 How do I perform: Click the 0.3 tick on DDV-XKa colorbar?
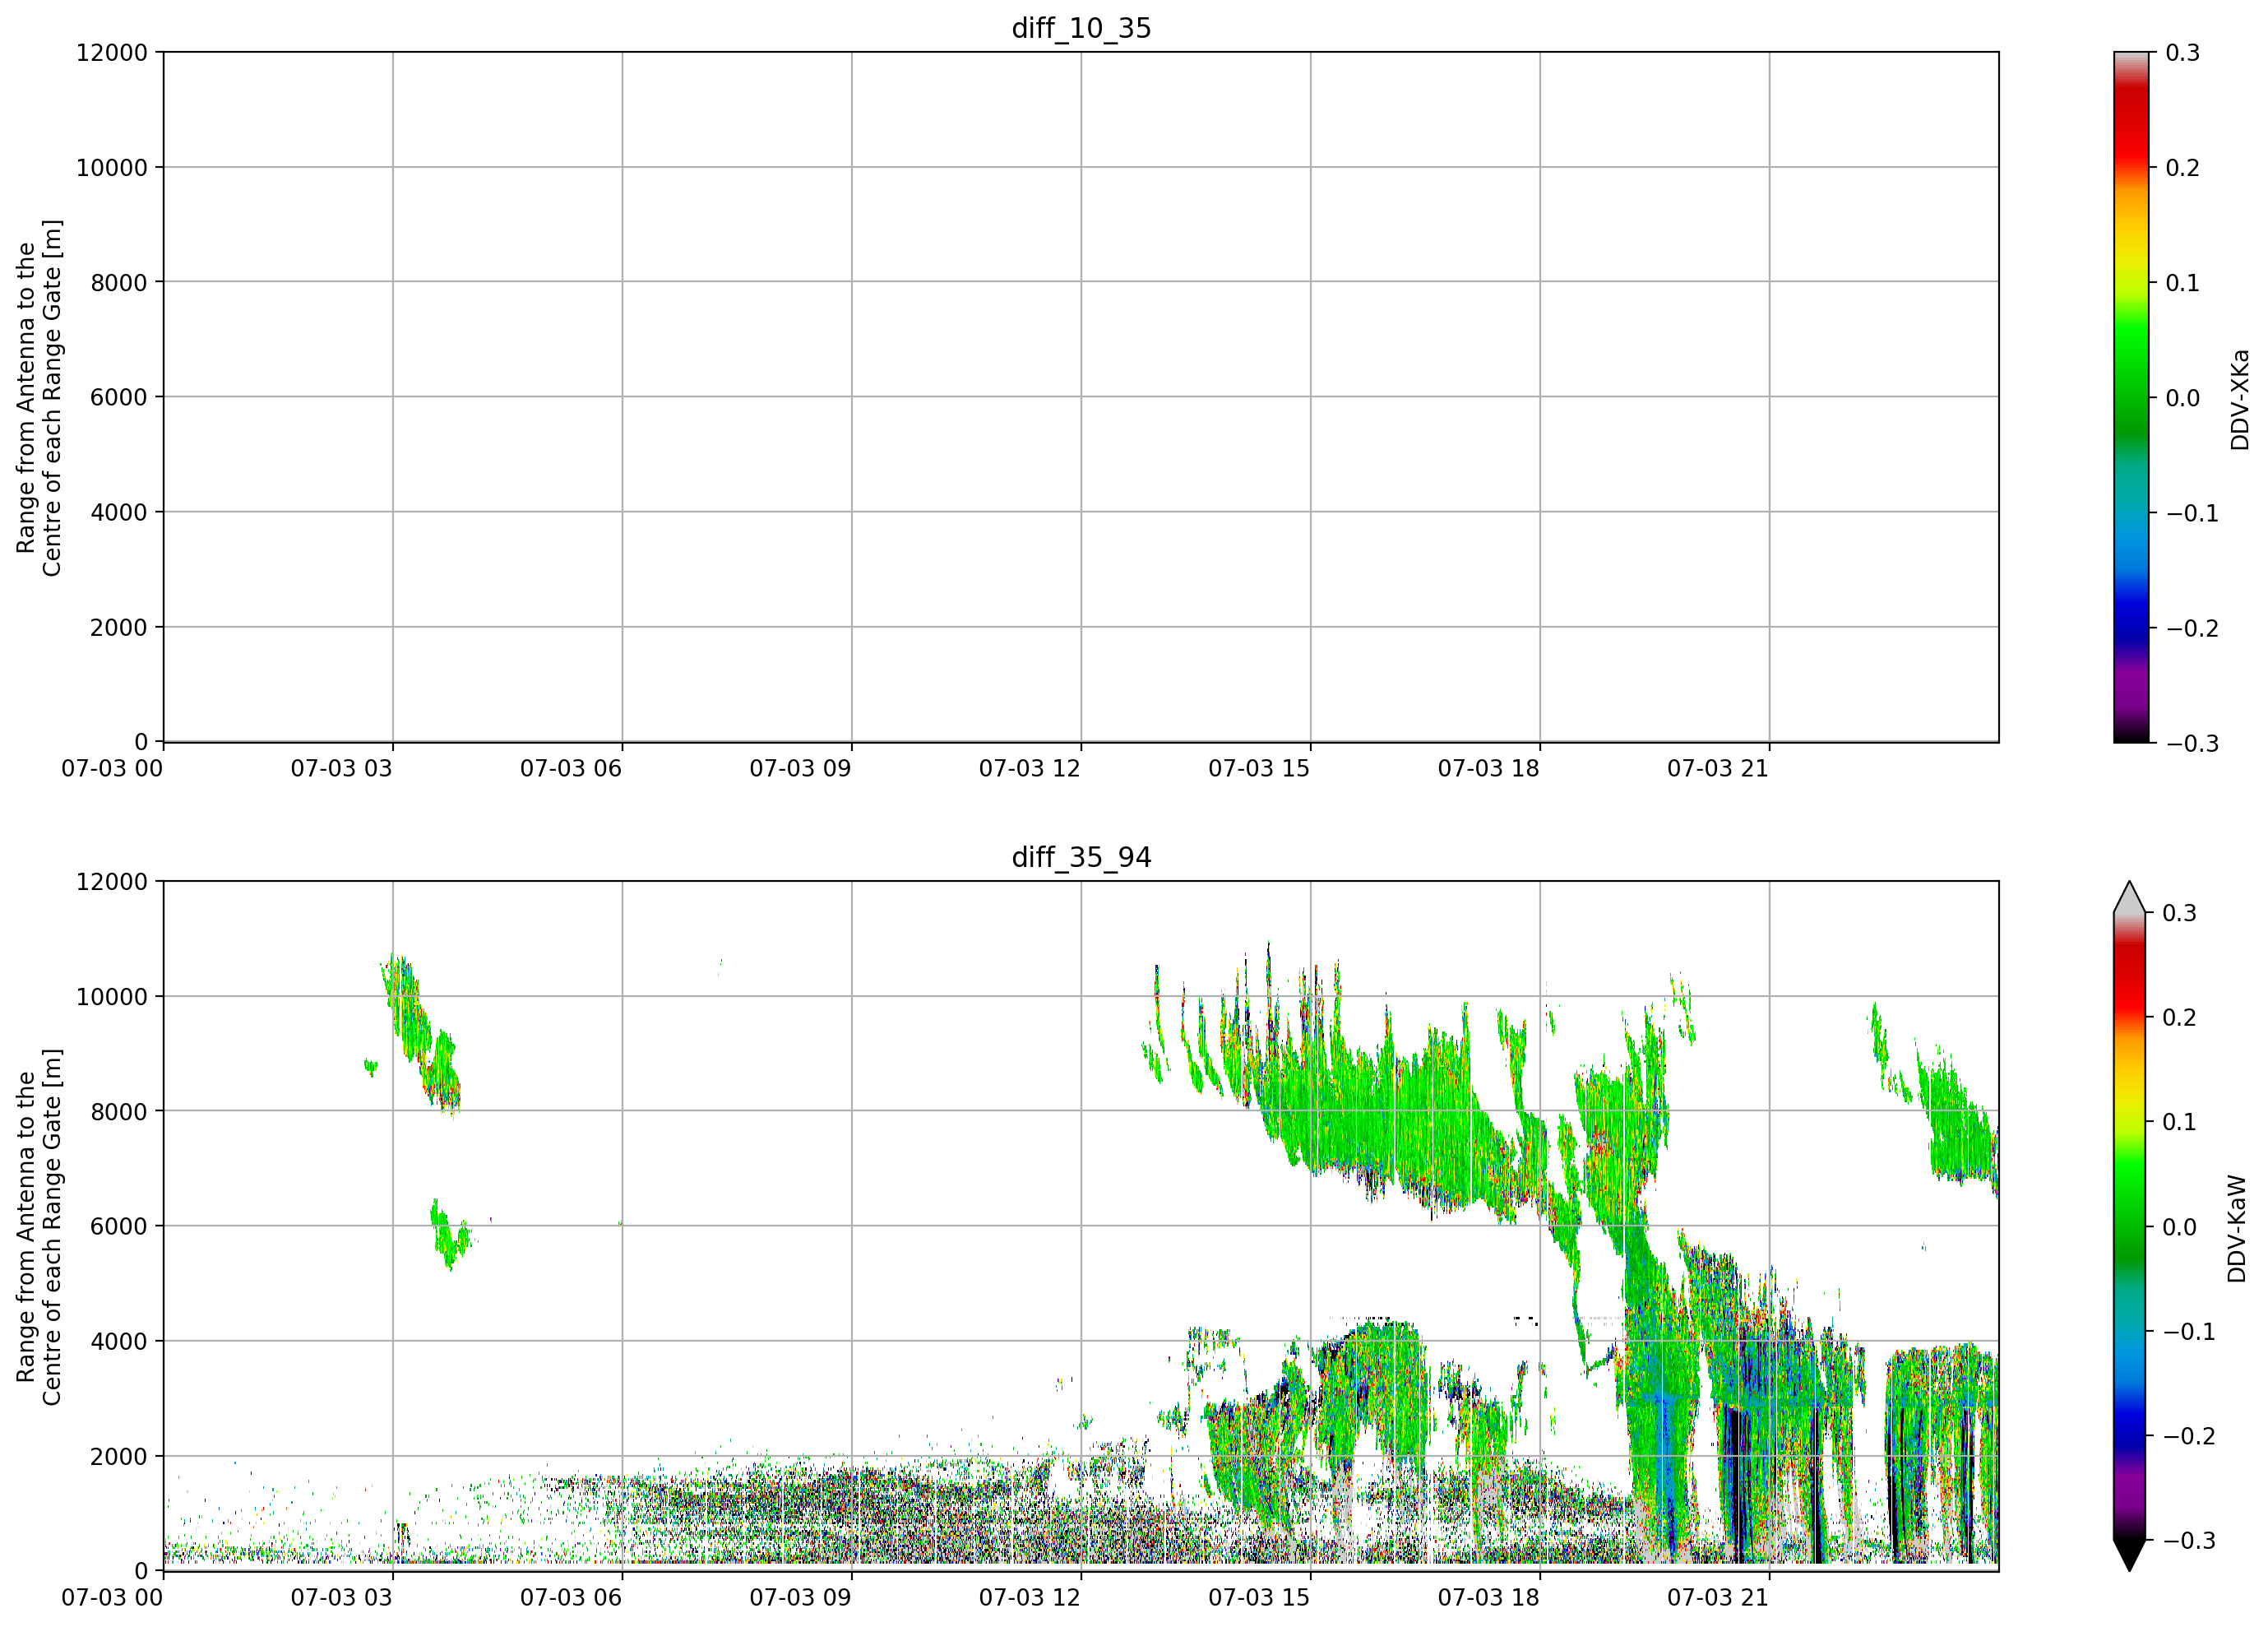2183,52
